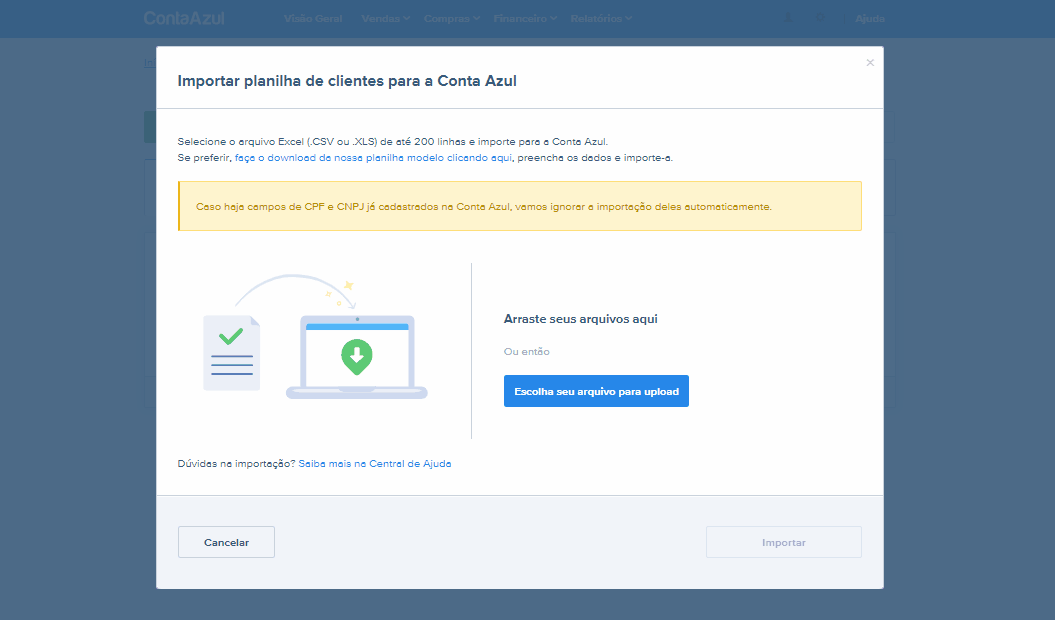Click the checked document illustration
This screenshot has width=1055, height=620.
coord(231,353)
